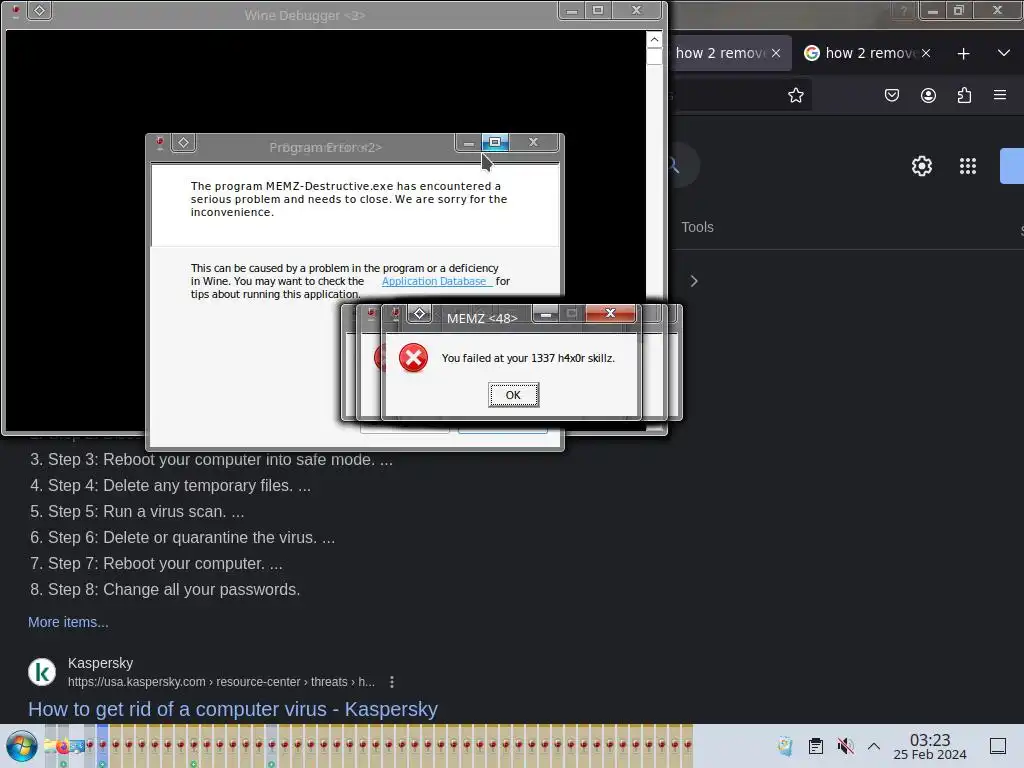Click the Kaspersky site favicon
Image resolution: width=1024 pixels, height=768 pixels.
pos(42,672)
